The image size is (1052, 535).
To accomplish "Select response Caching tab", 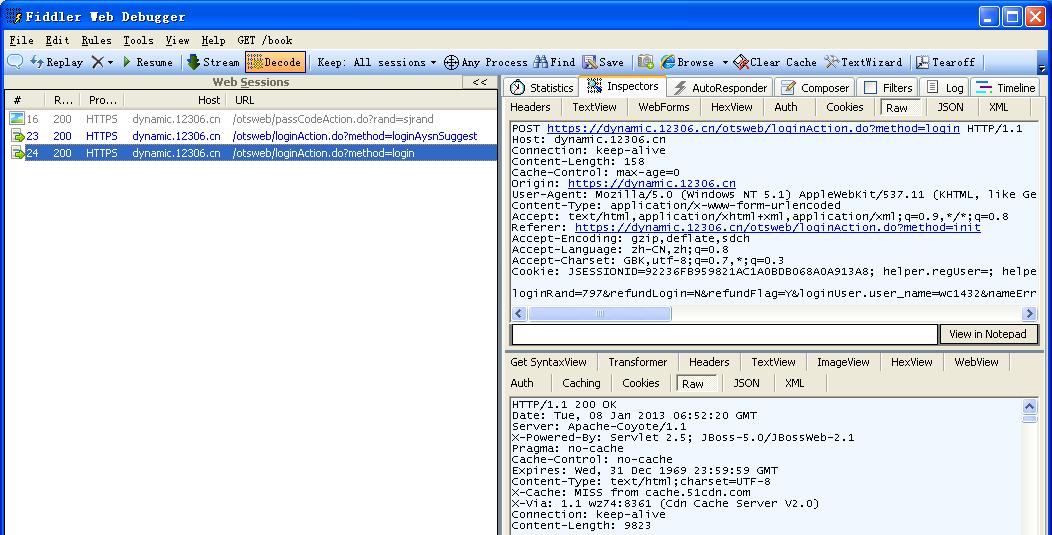I will pos(581,383).
